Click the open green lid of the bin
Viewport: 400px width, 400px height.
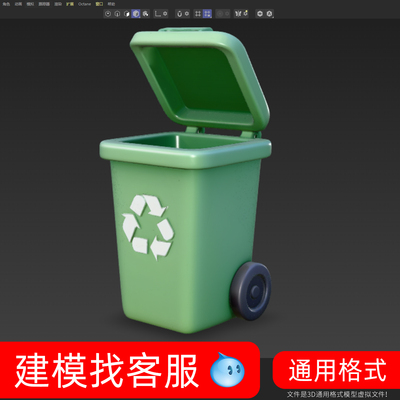[x=199, y=79]
